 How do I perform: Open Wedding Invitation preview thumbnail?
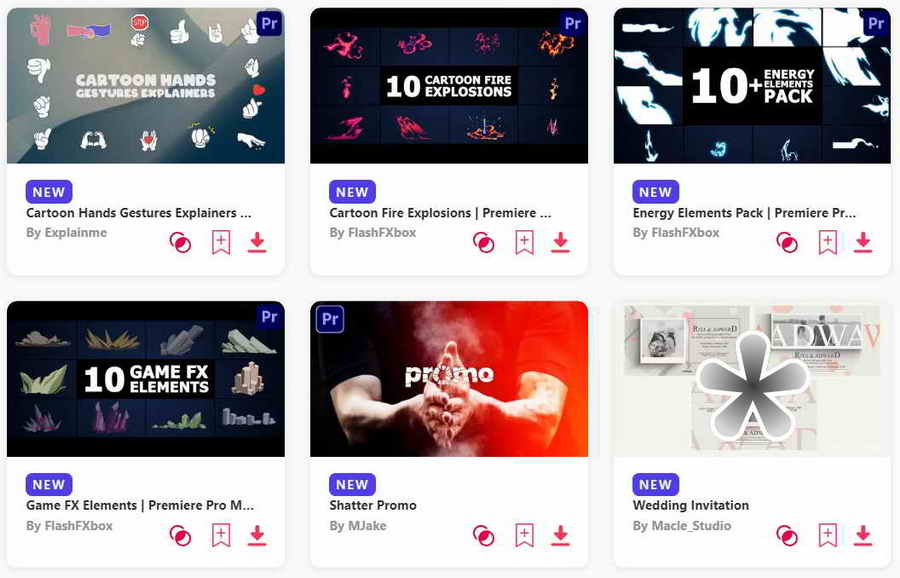tap(752, 379)
